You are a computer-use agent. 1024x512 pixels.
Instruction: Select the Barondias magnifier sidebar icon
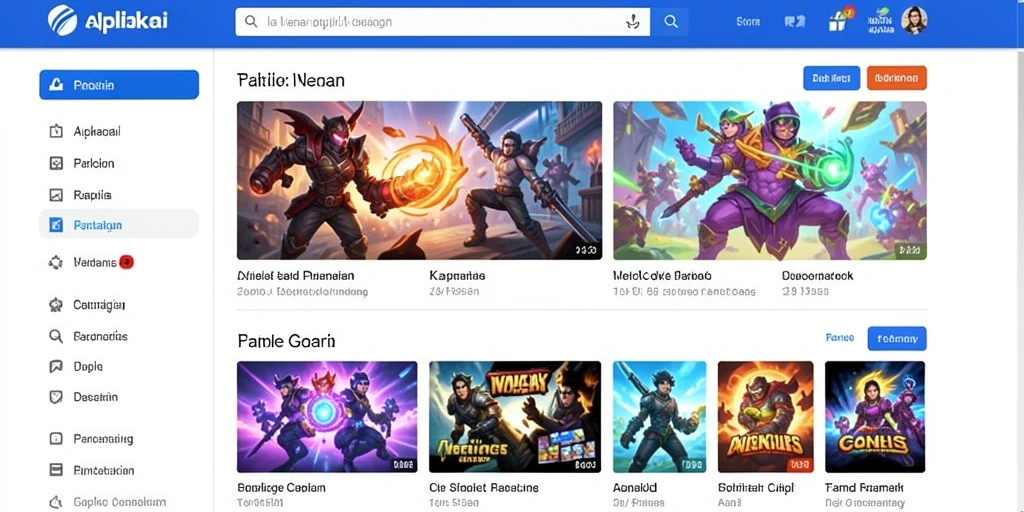click(56, 336)
